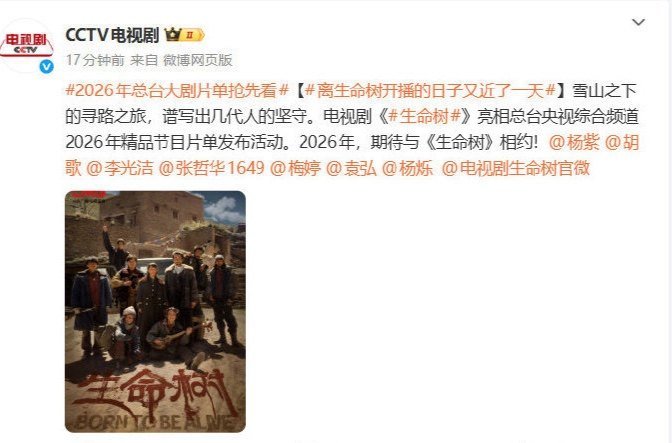The image size is (672, 443).
Task: Visit the @杨烁 mention profile
Action: [407, 168]
